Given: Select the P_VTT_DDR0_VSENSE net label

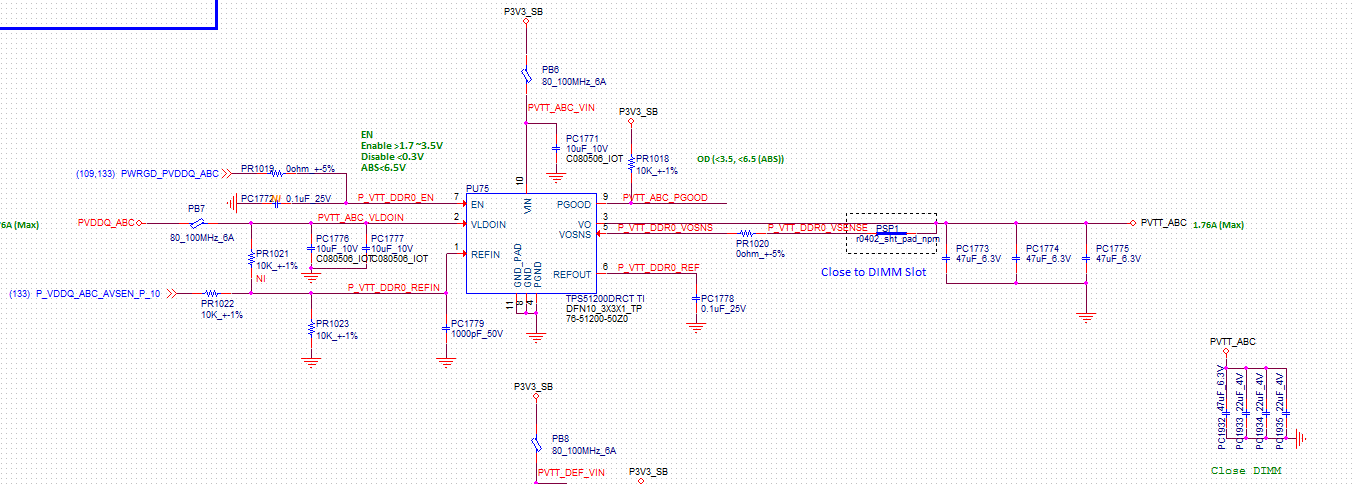Looking at the screenshot, I should pos(818,227).
